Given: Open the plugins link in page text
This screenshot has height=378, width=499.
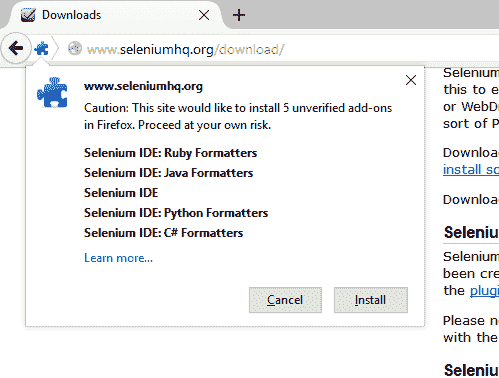Looking at the screenshot, I should tap(484, 291).
